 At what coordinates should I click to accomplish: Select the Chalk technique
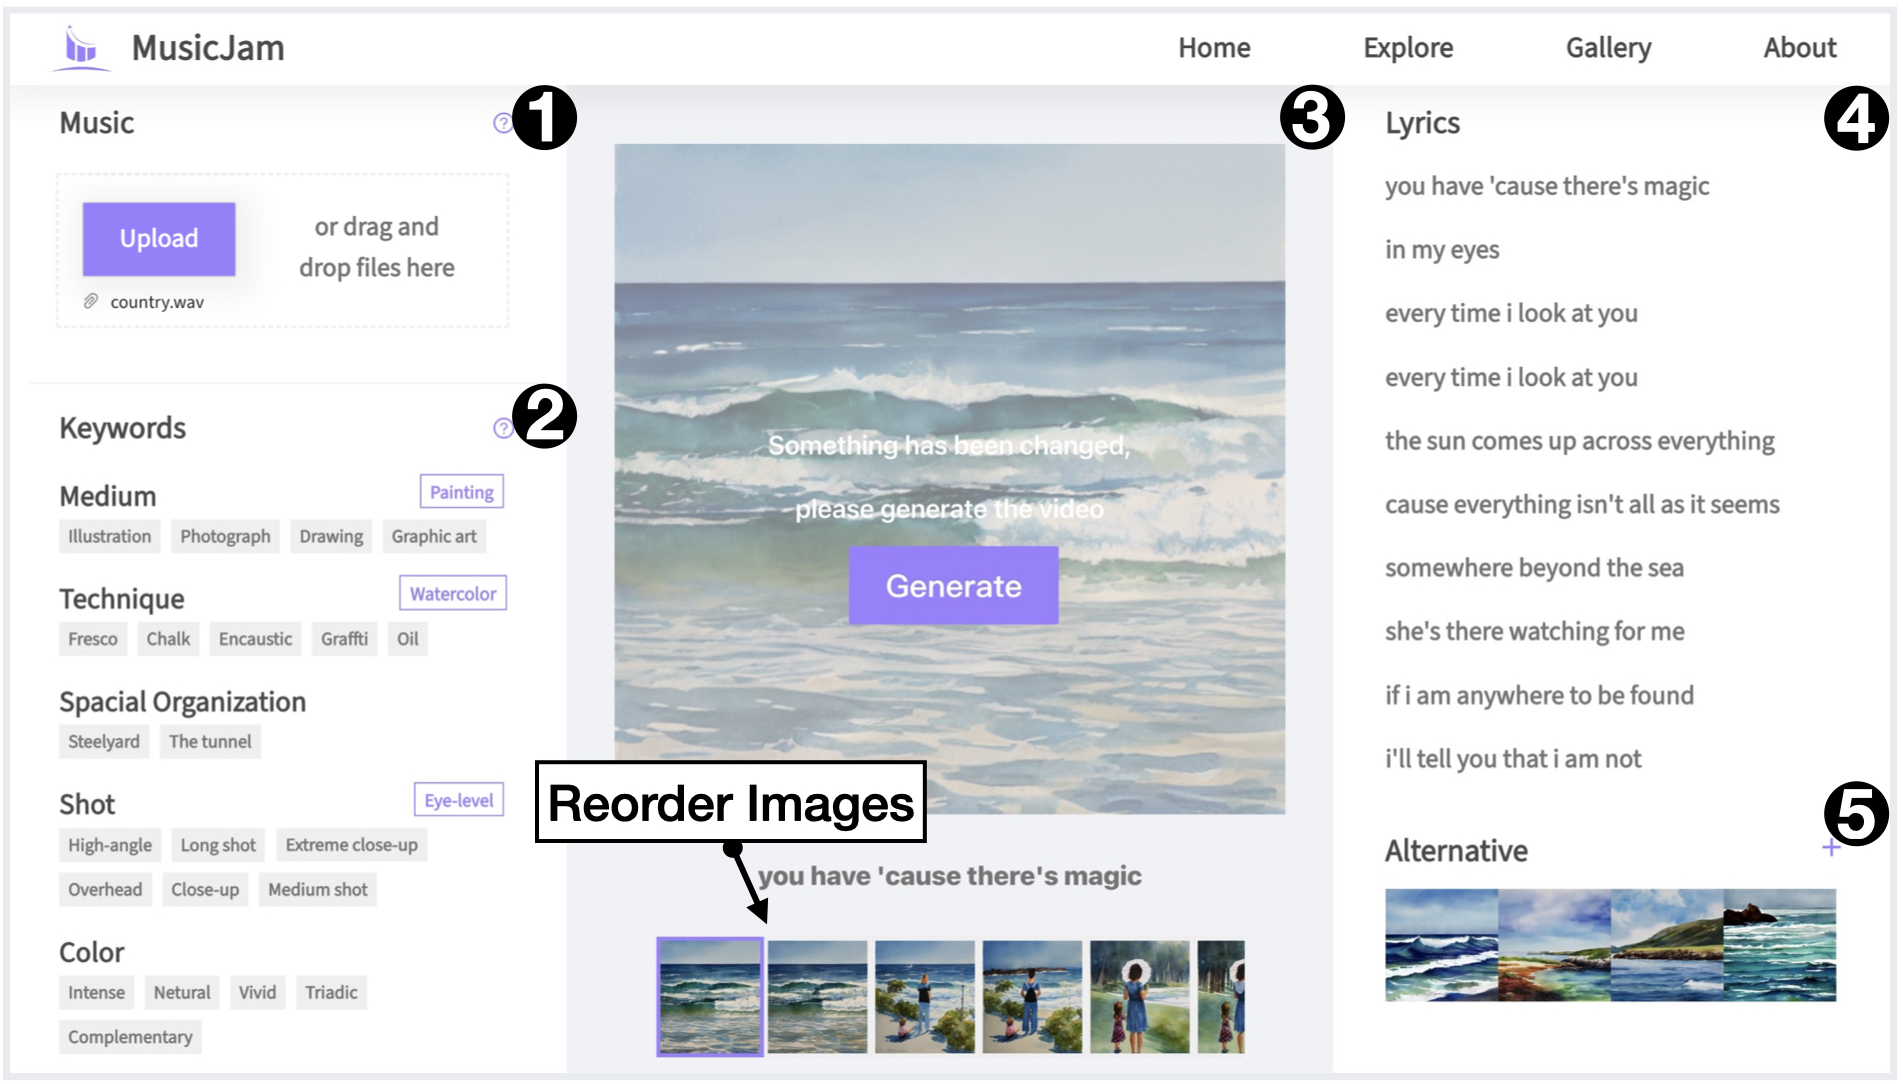click(168, 639)
